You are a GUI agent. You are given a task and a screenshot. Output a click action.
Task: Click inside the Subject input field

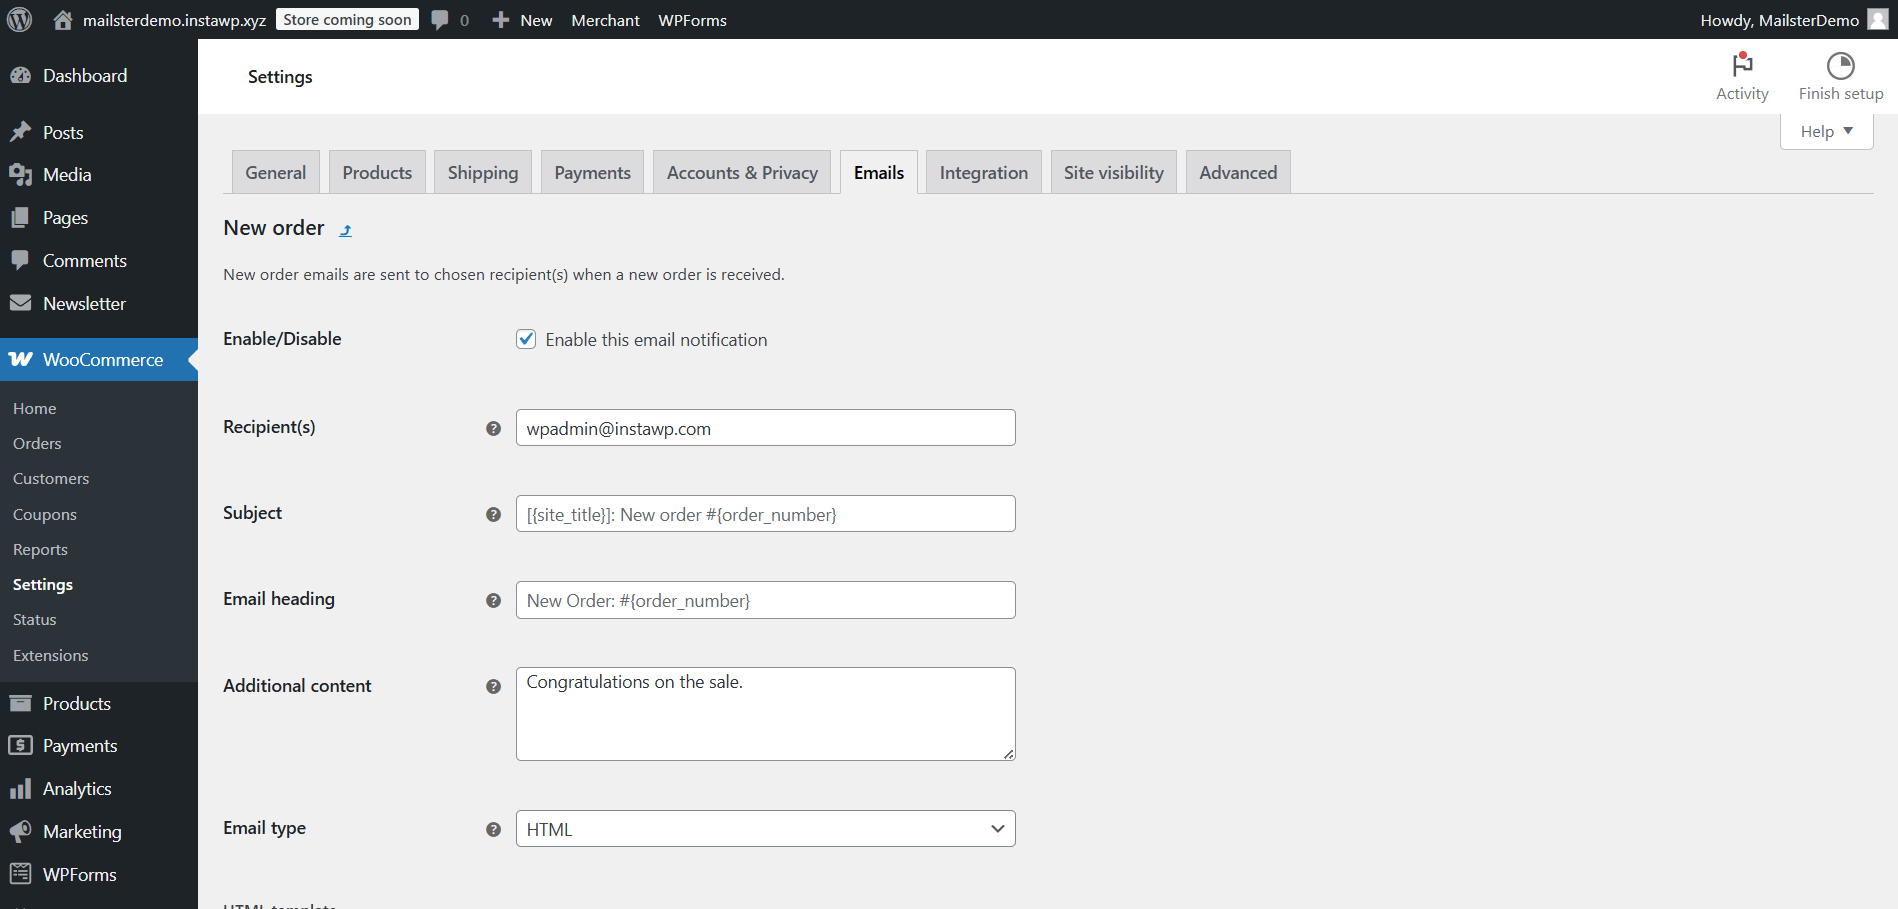pyautogui.click(x=765, y=513)
